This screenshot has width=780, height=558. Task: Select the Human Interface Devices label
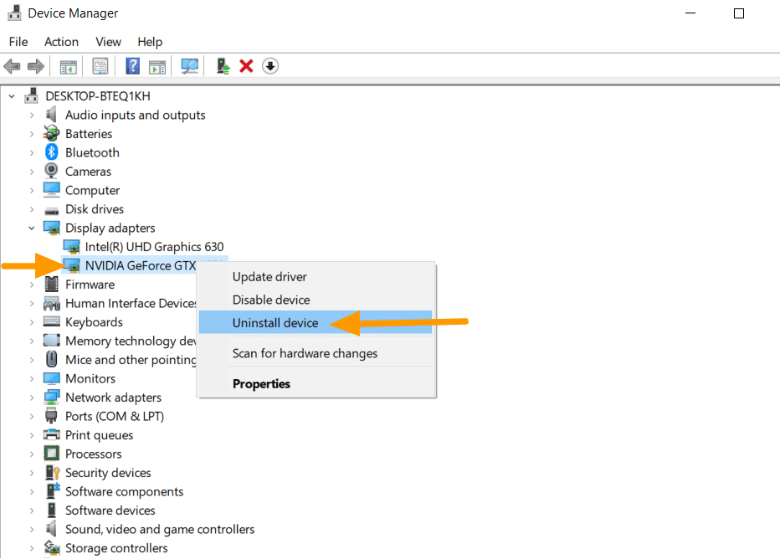[131, 303]
